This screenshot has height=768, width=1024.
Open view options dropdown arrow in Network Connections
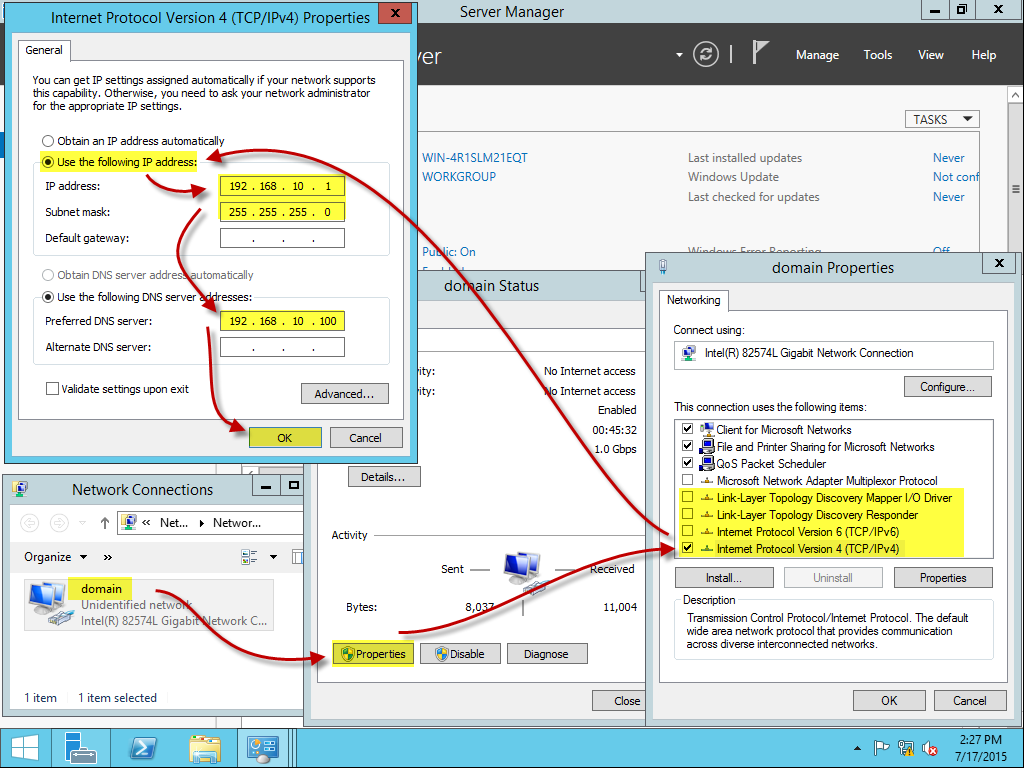[x=274, y=557]
